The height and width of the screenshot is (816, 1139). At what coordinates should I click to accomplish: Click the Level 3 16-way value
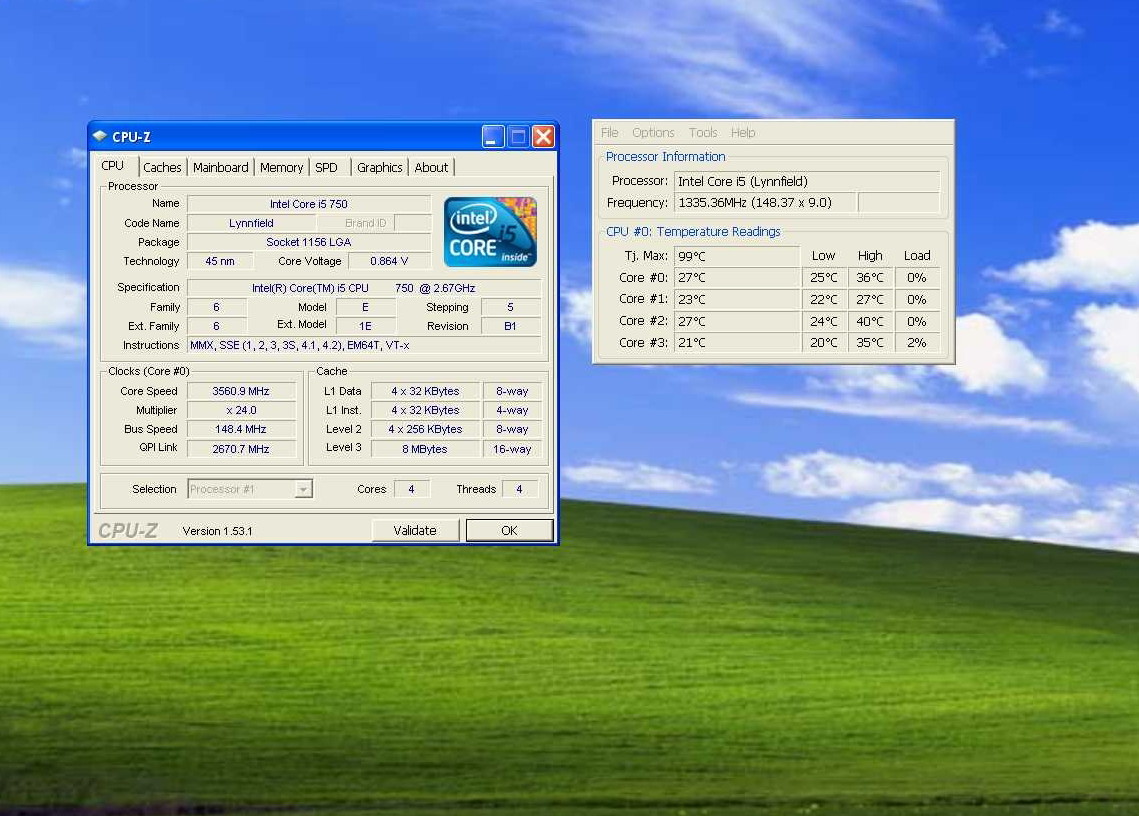[x=512, y=449]
